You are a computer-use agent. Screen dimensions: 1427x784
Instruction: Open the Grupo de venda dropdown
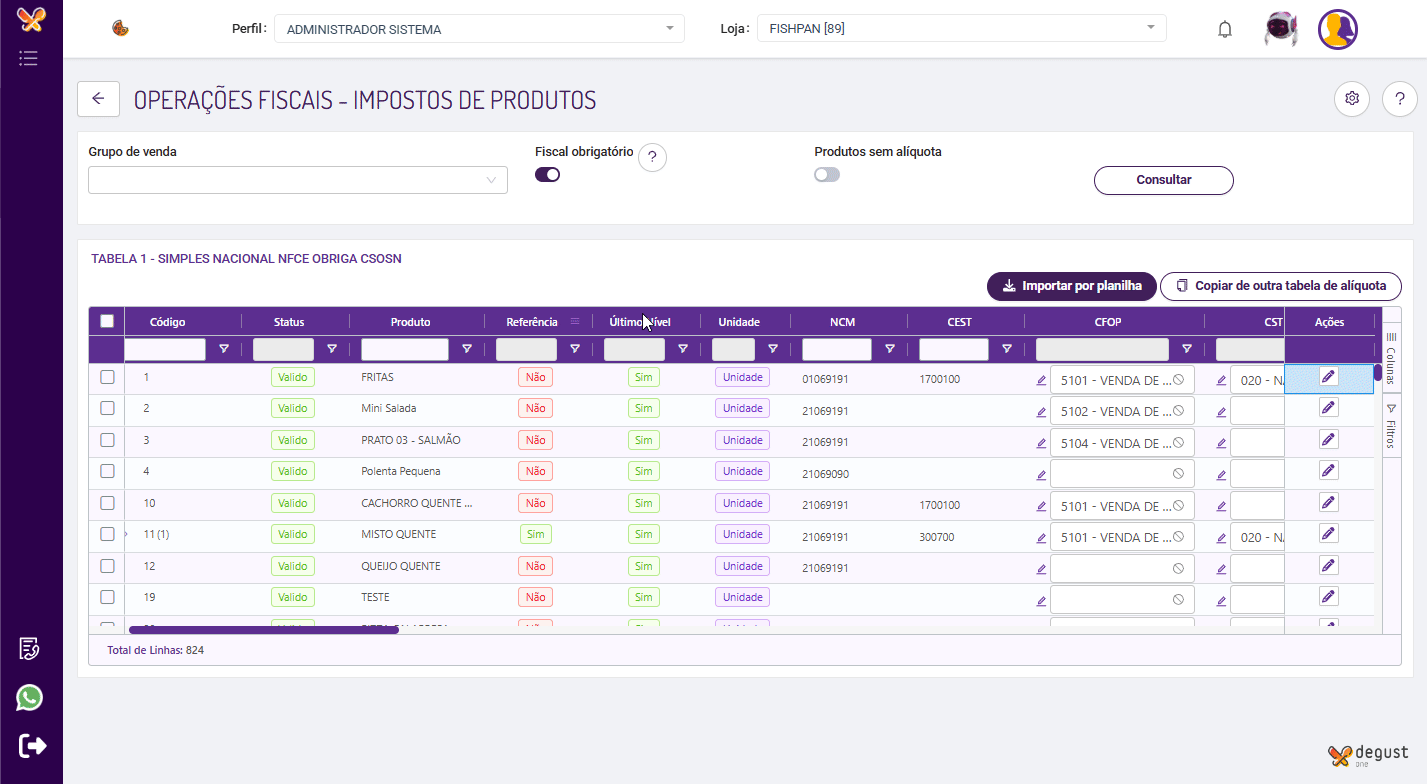(x=298, y=180)
